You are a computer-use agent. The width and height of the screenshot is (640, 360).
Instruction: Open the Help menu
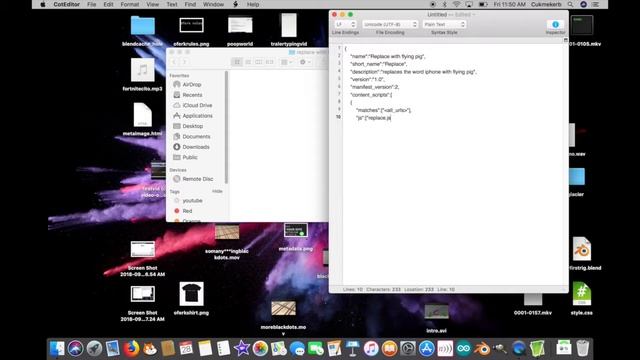click(253, 4)
